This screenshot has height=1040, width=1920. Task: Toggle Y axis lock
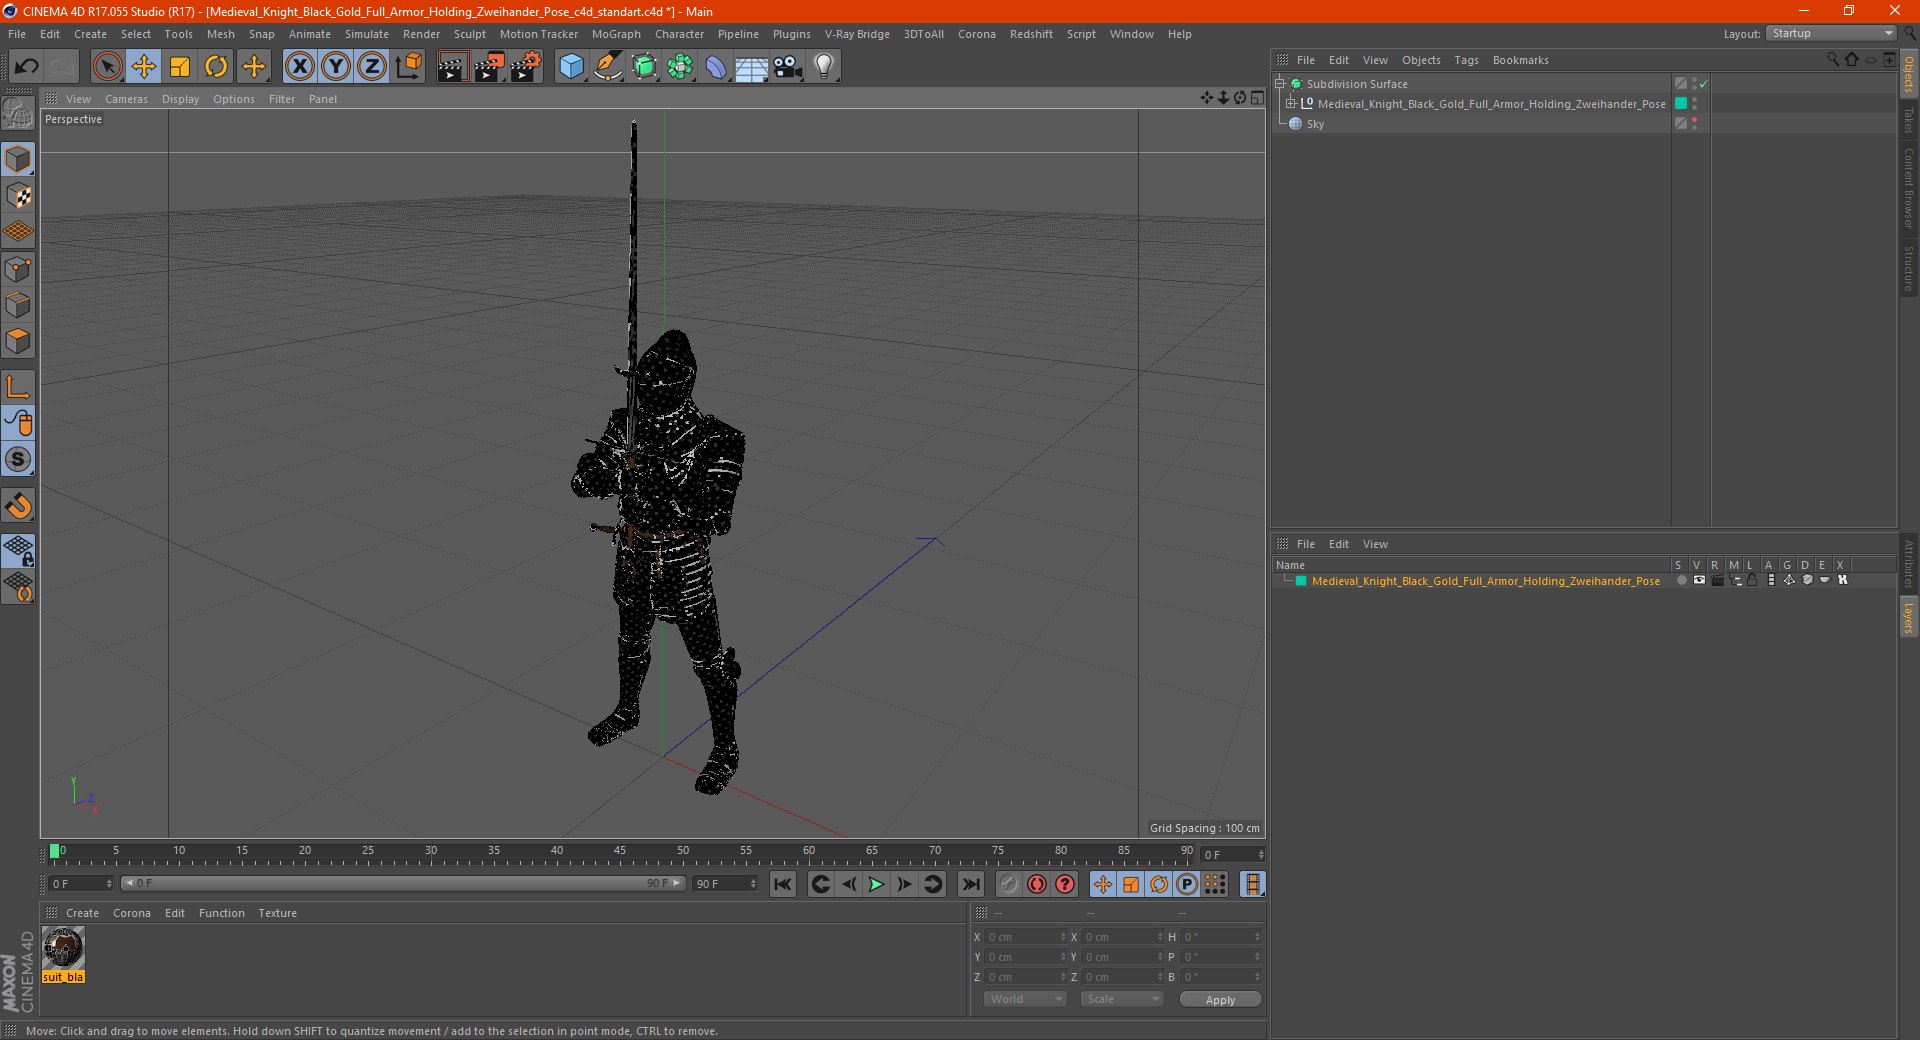pos(336,67)
